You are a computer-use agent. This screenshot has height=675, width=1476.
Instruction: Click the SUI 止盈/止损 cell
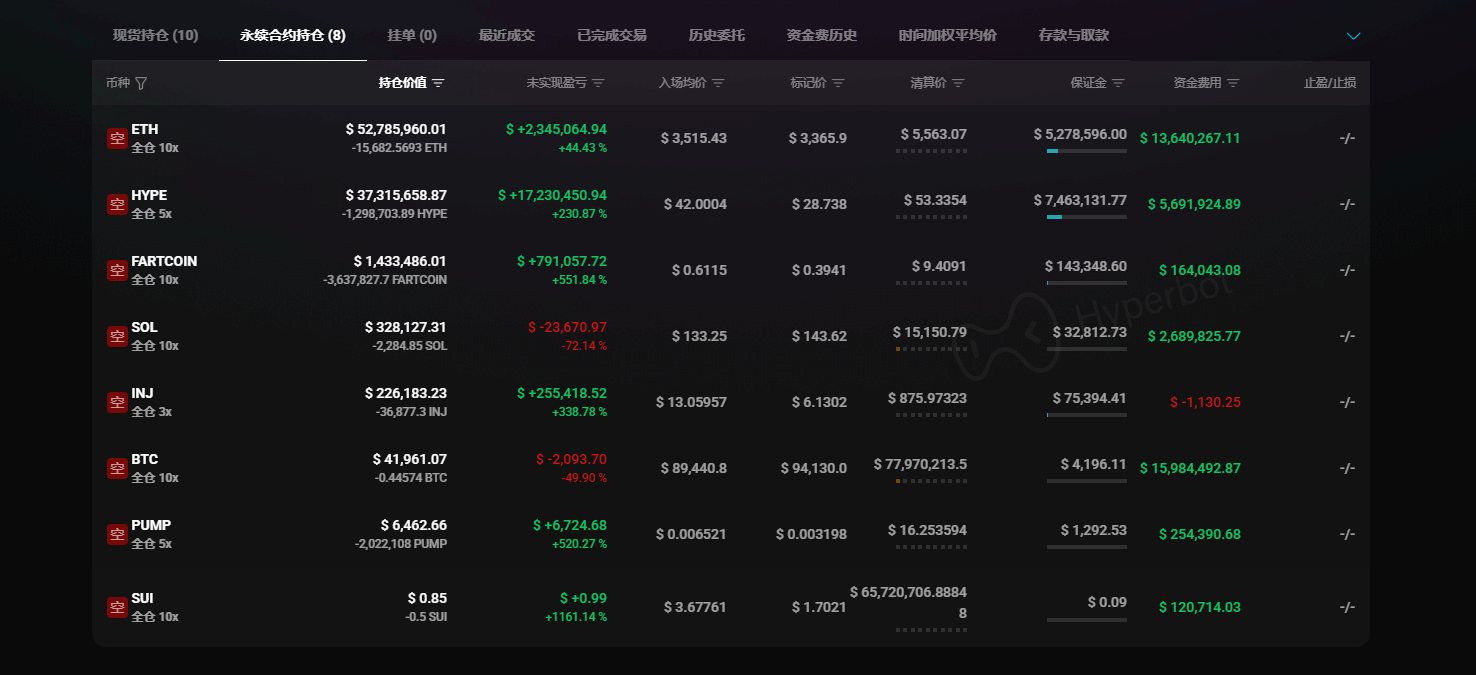tap(1346, 607)
